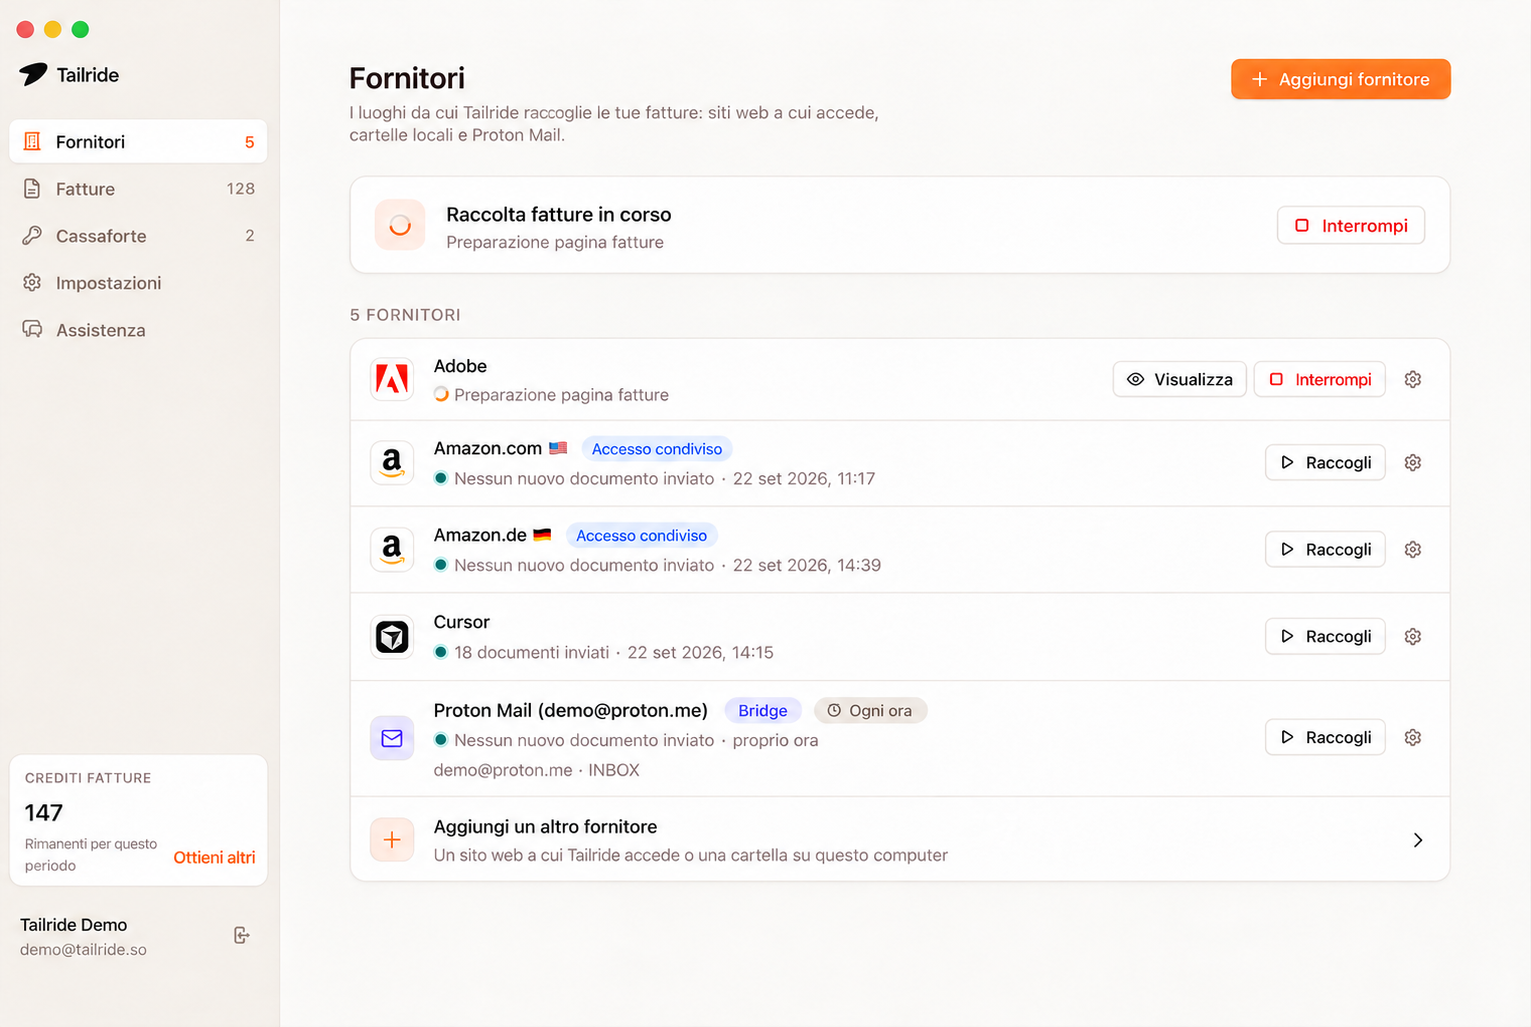Click Accesso condiviso badge on Amazon.de

pyautogui.click(x=641, y=535)
